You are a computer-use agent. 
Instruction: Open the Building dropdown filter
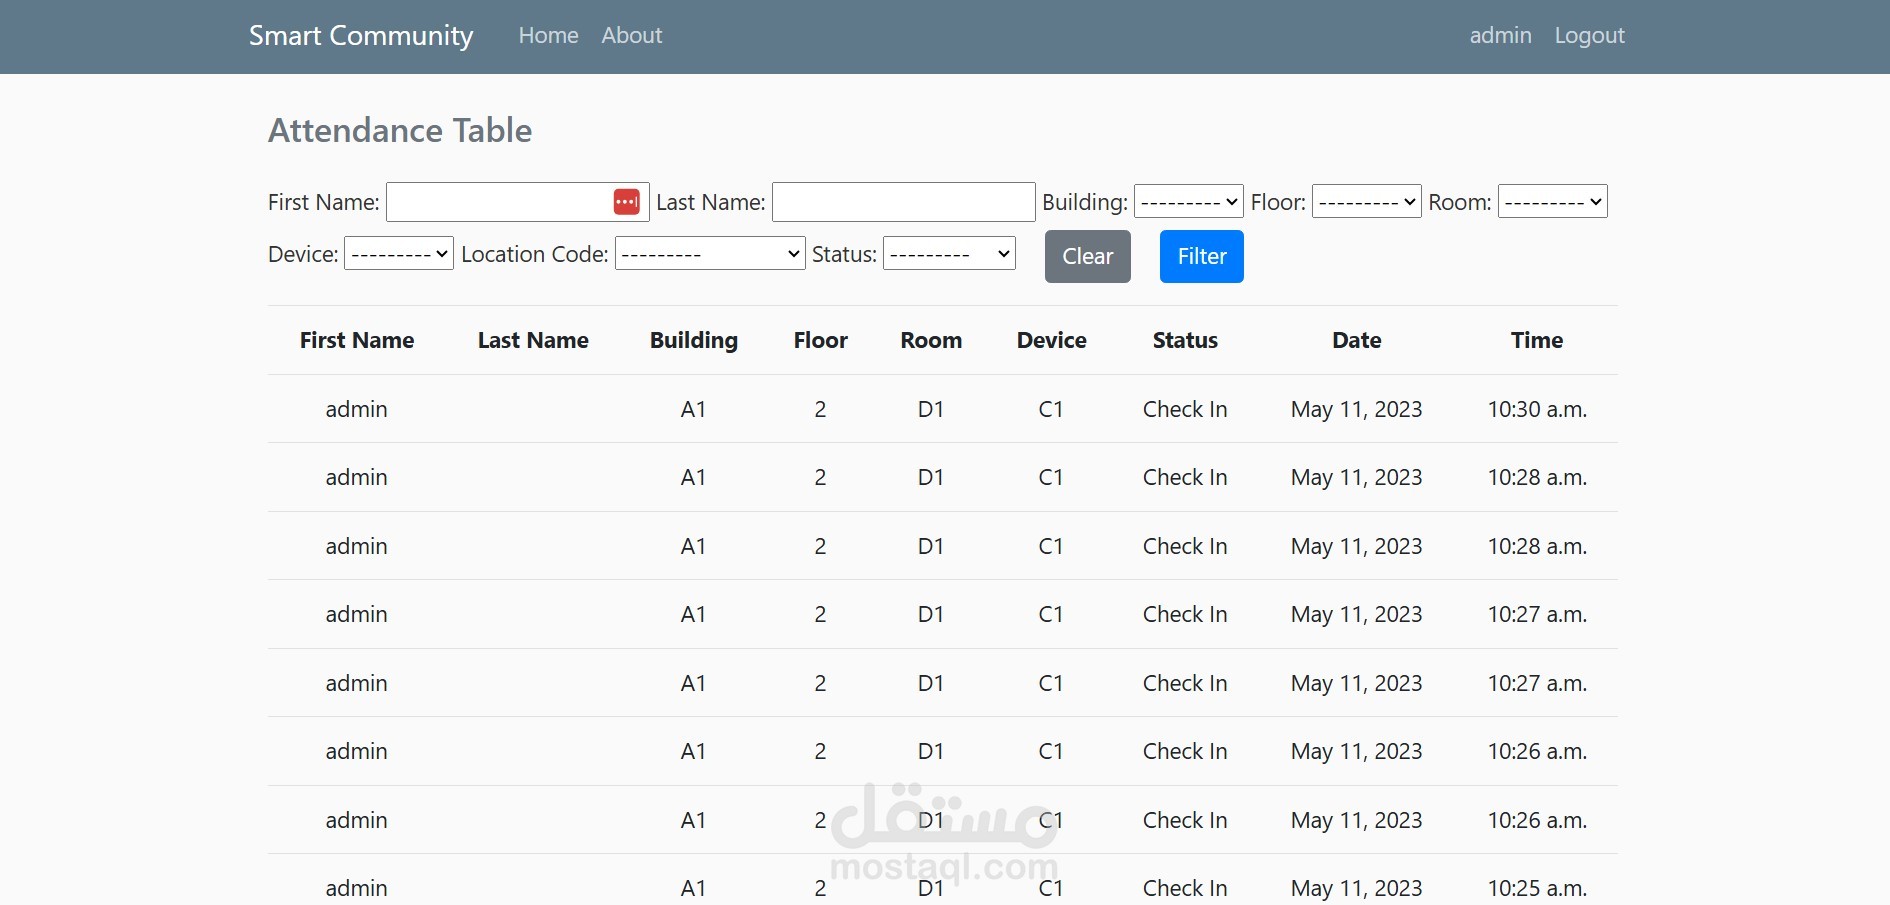(x=1188, y=202)
